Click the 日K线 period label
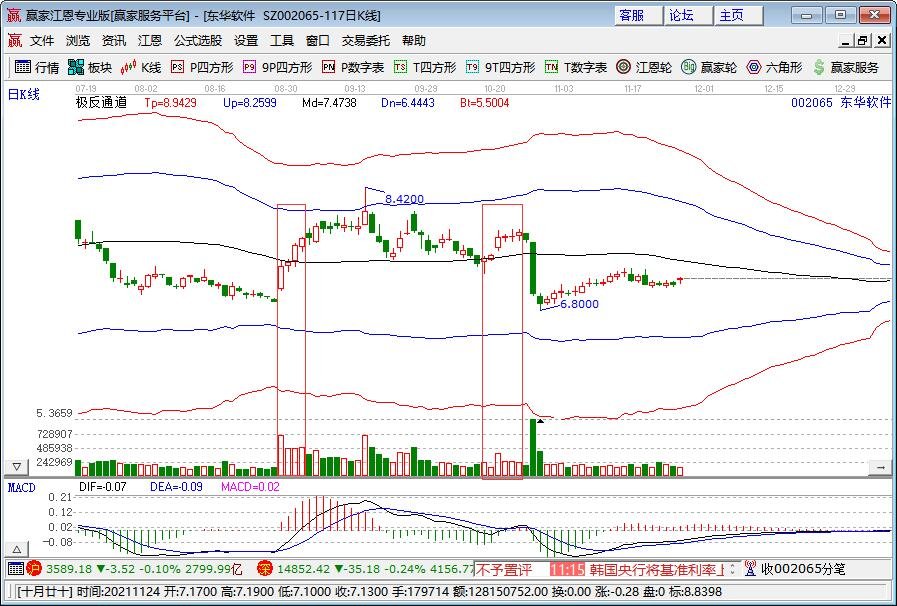Image resolution: width=897 pixels, height=606 pixels. [23, 94]
